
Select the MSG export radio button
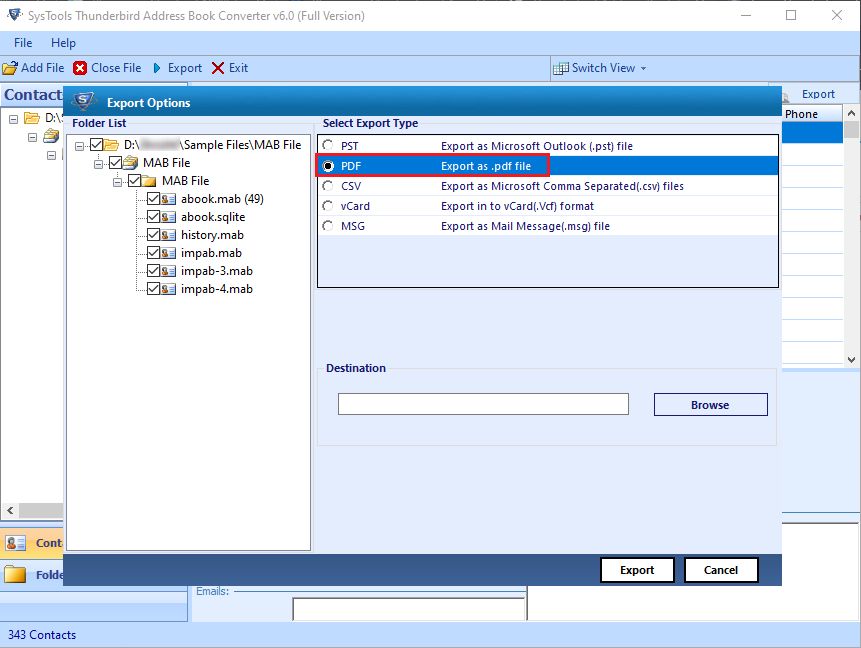coord(328,226)
